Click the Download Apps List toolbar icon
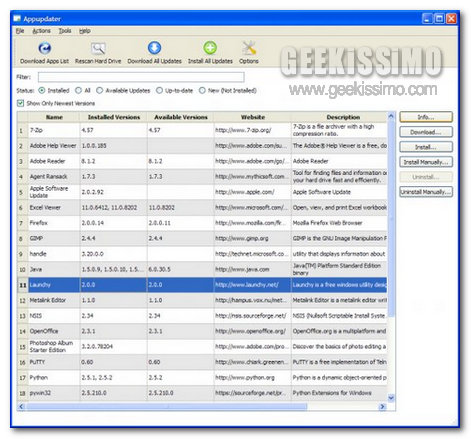The image size is (471, 439). click(x=45, y=49)
